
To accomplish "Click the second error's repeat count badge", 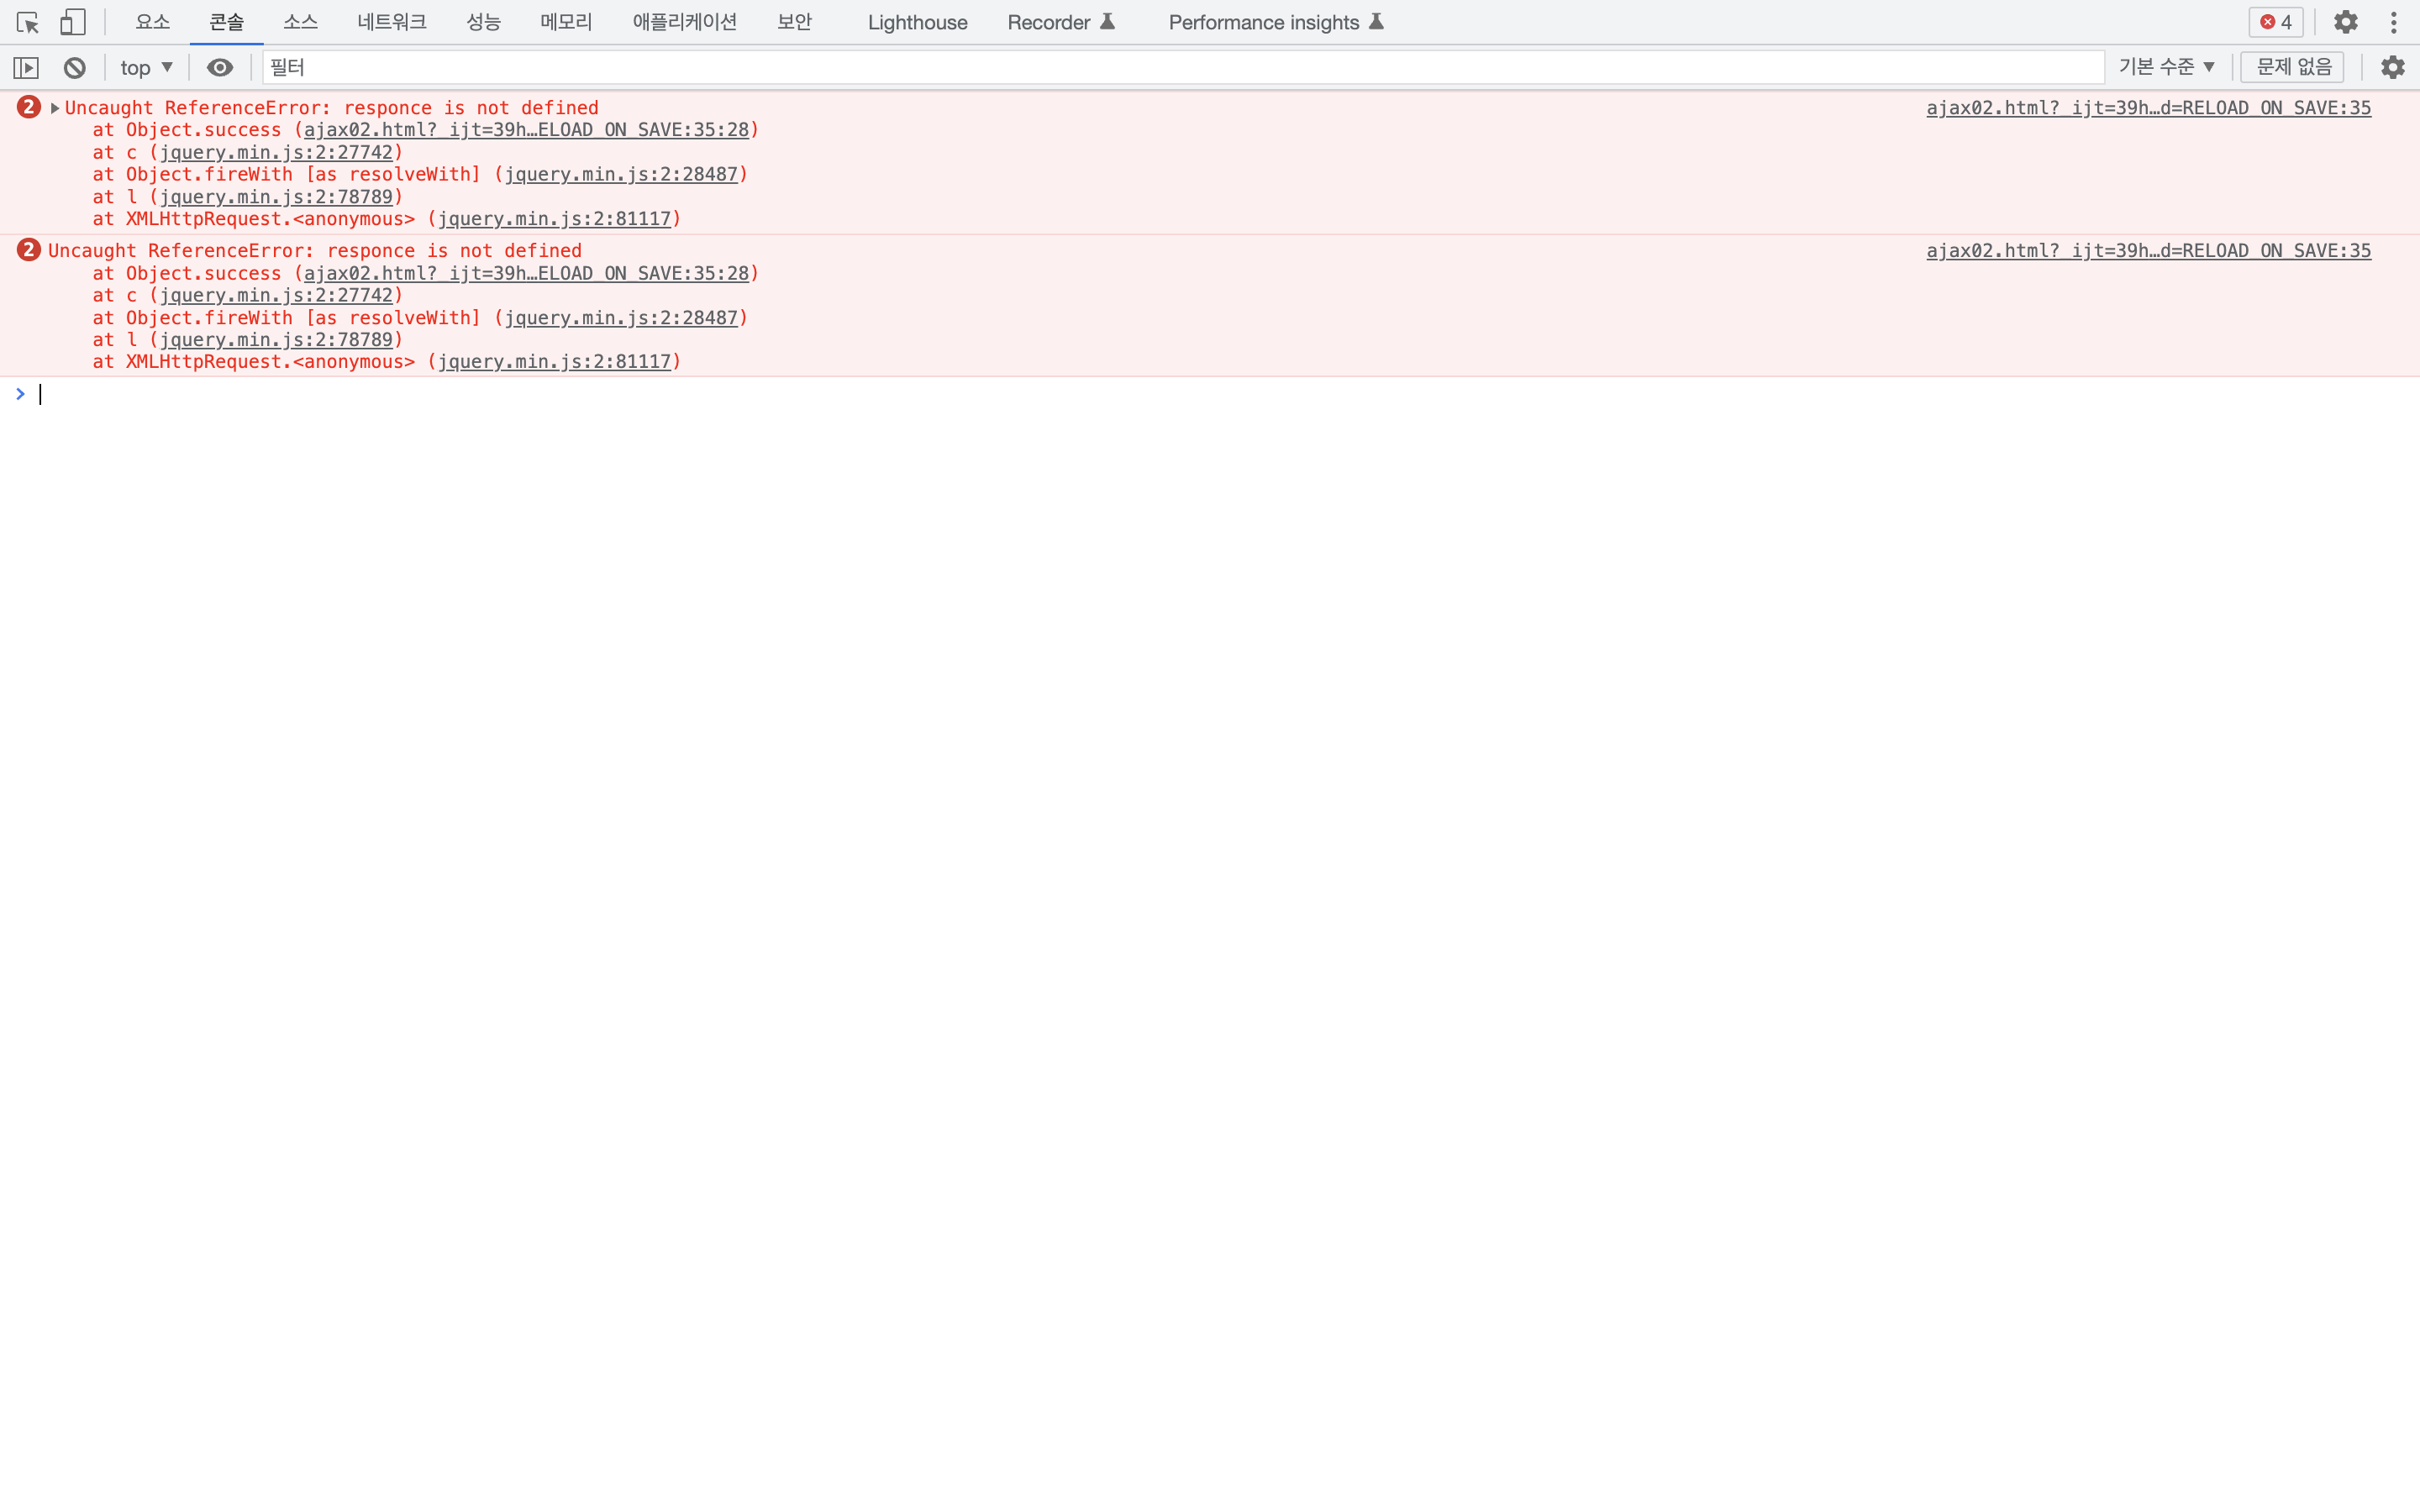I will click(29, 250).
